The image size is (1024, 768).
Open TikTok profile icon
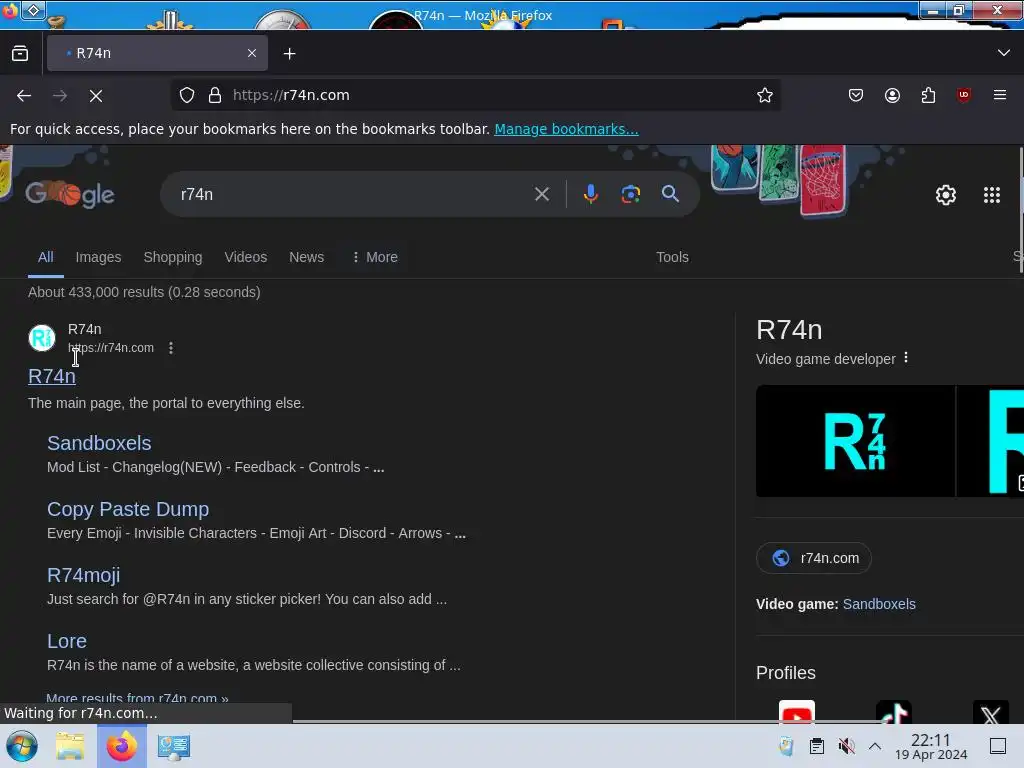[894, 712]
